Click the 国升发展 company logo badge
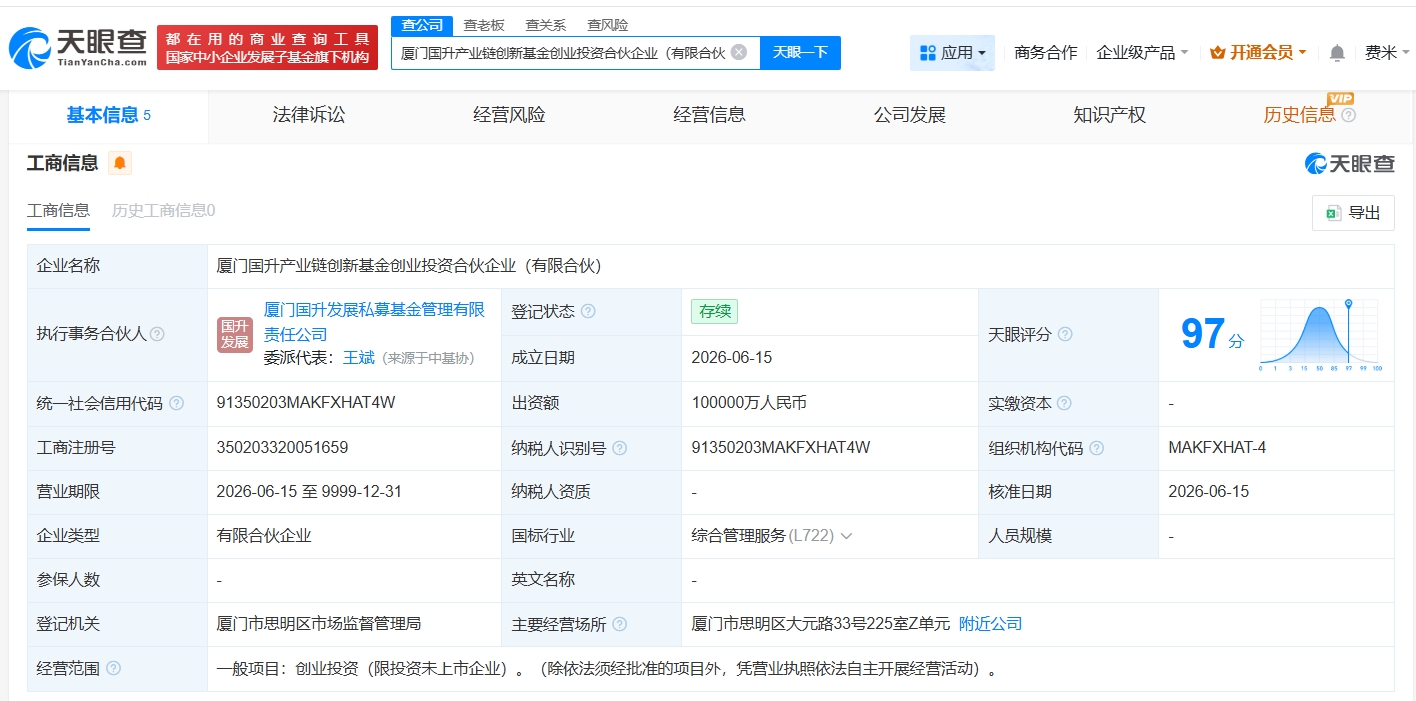This screenshot has height=701, width=1416. [235, 335]
